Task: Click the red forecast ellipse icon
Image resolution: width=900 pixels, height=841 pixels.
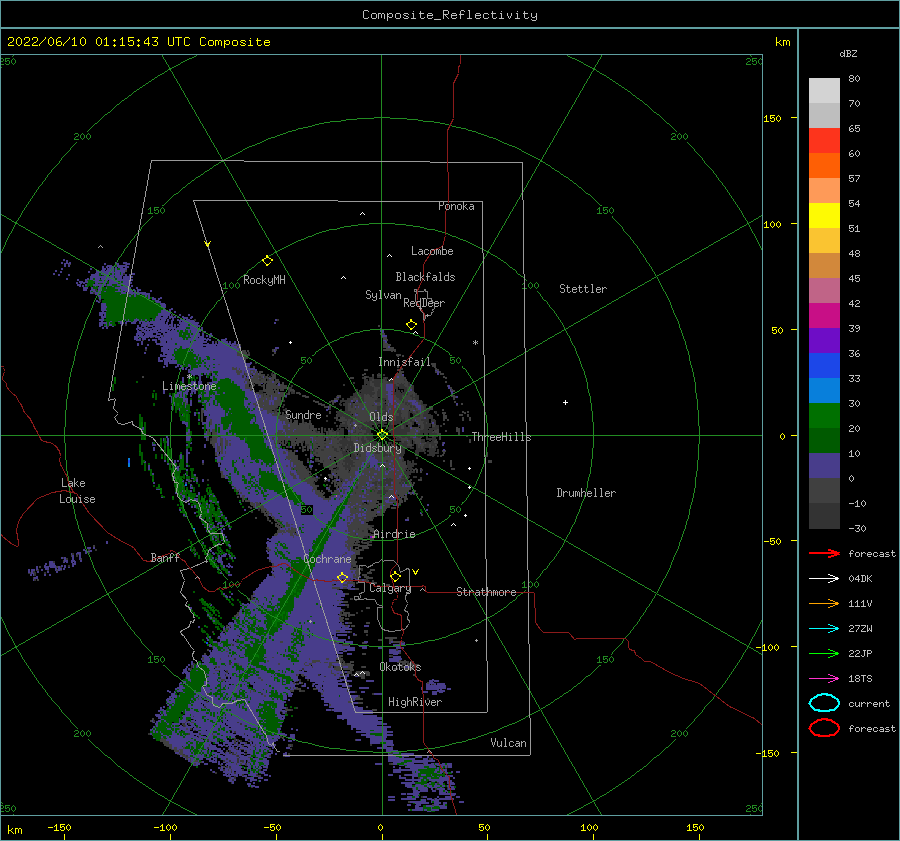Action: tap(824, 728)
